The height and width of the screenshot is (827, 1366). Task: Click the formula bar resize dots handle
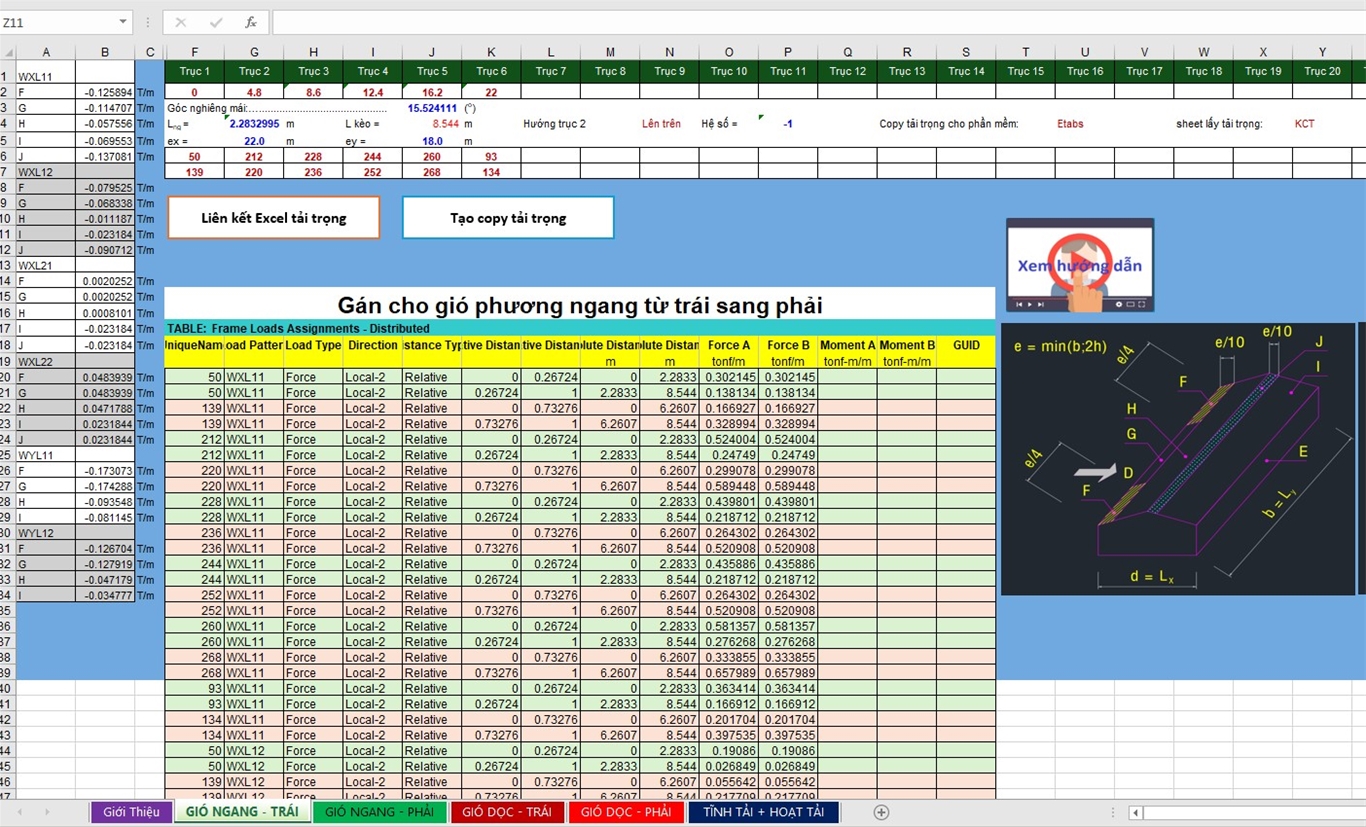(x=148, y=22)
